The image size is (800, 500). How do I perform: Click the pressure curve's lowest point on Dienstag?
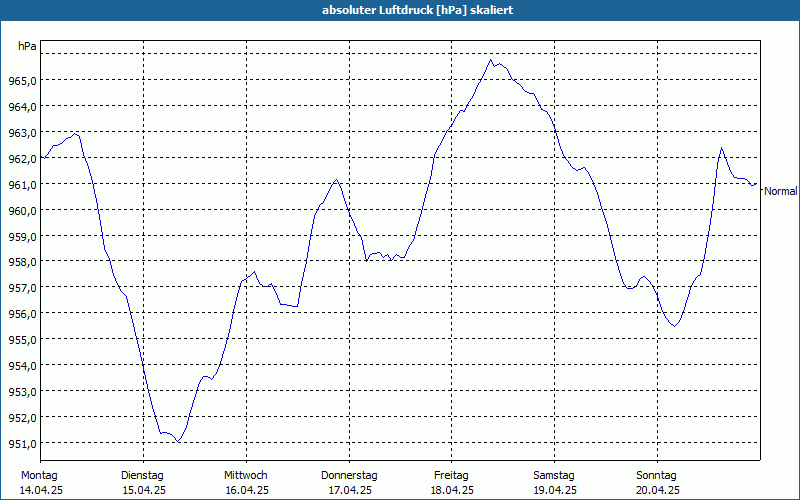click(178, 441)
